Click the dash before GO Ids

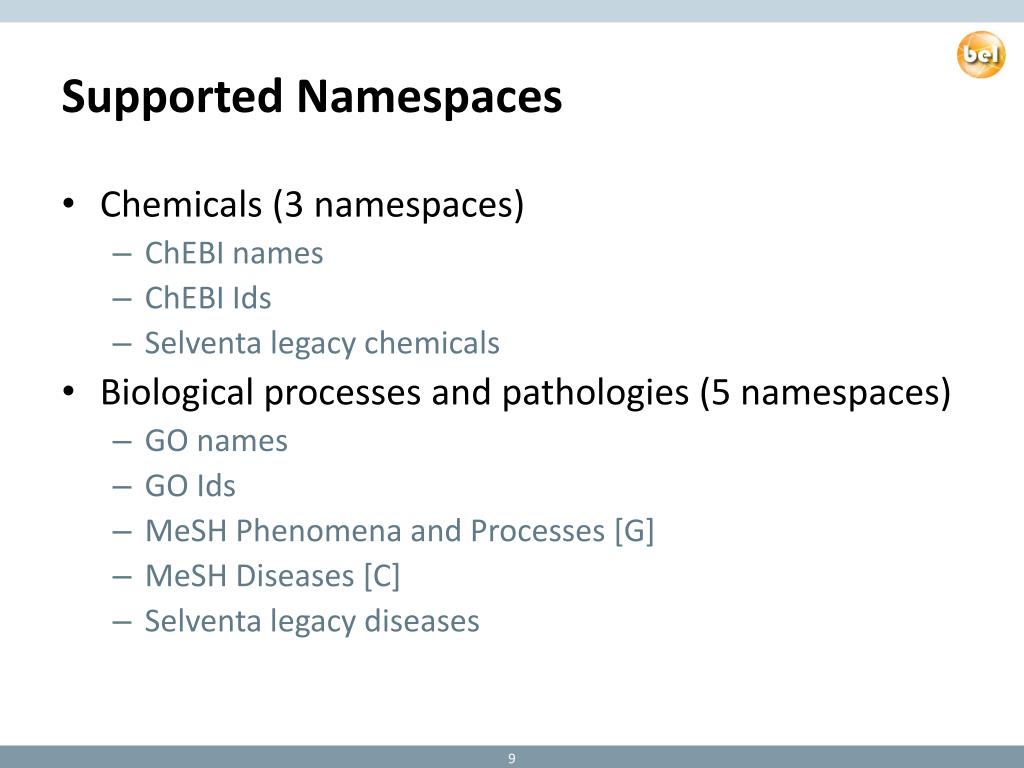point(122,487)
